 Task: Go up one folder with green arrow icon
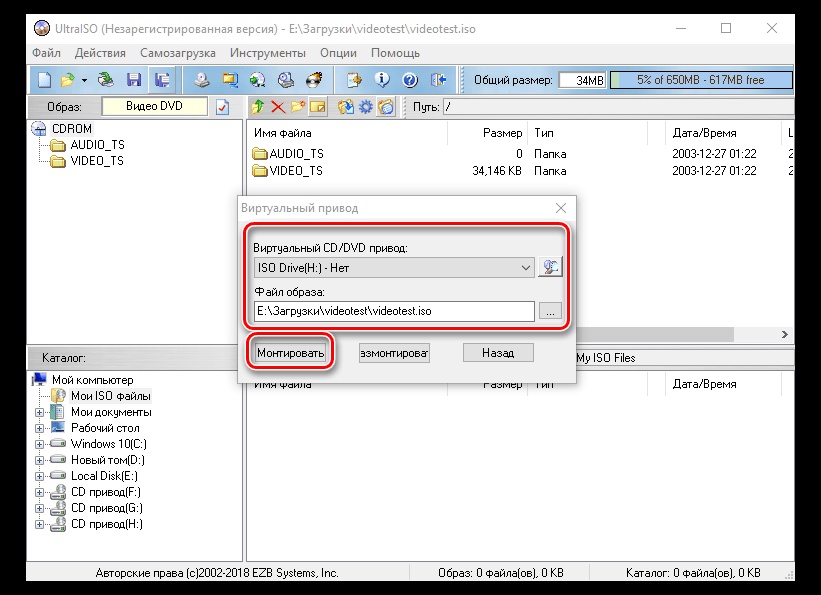pos(258,107)
